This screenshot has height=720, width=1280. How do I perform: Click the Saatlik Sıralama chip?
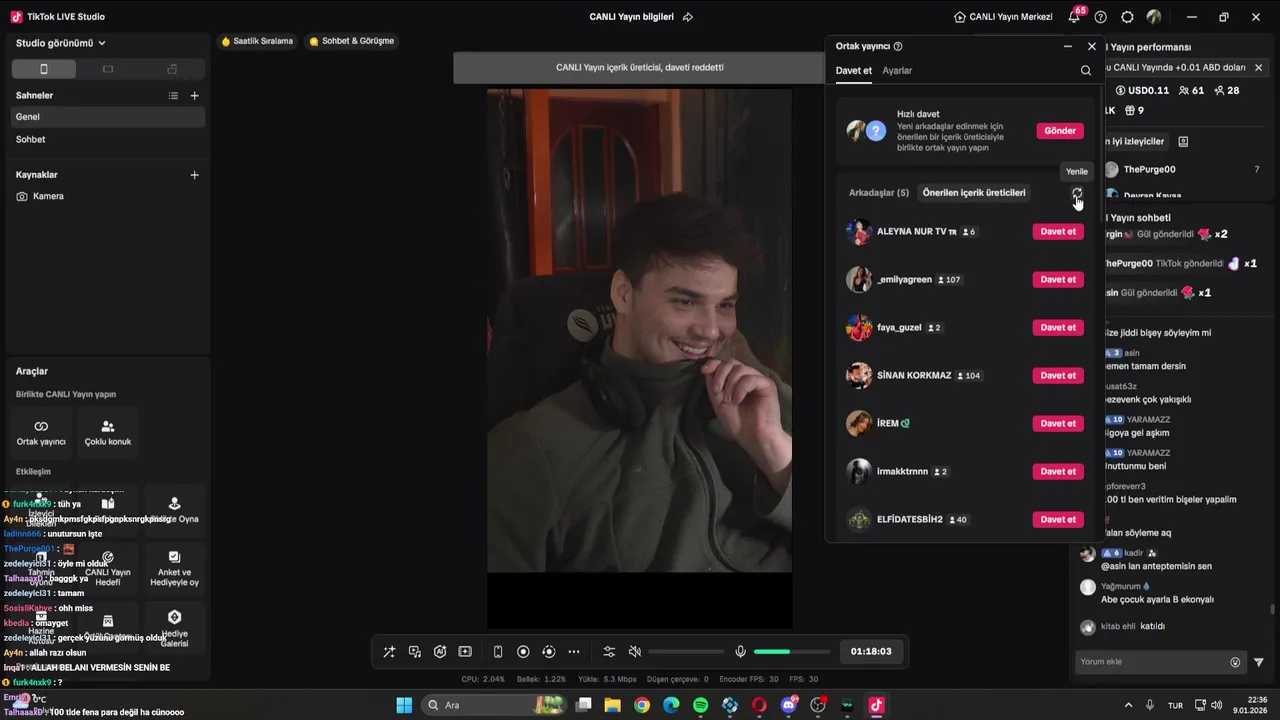[x=257, y=41]
